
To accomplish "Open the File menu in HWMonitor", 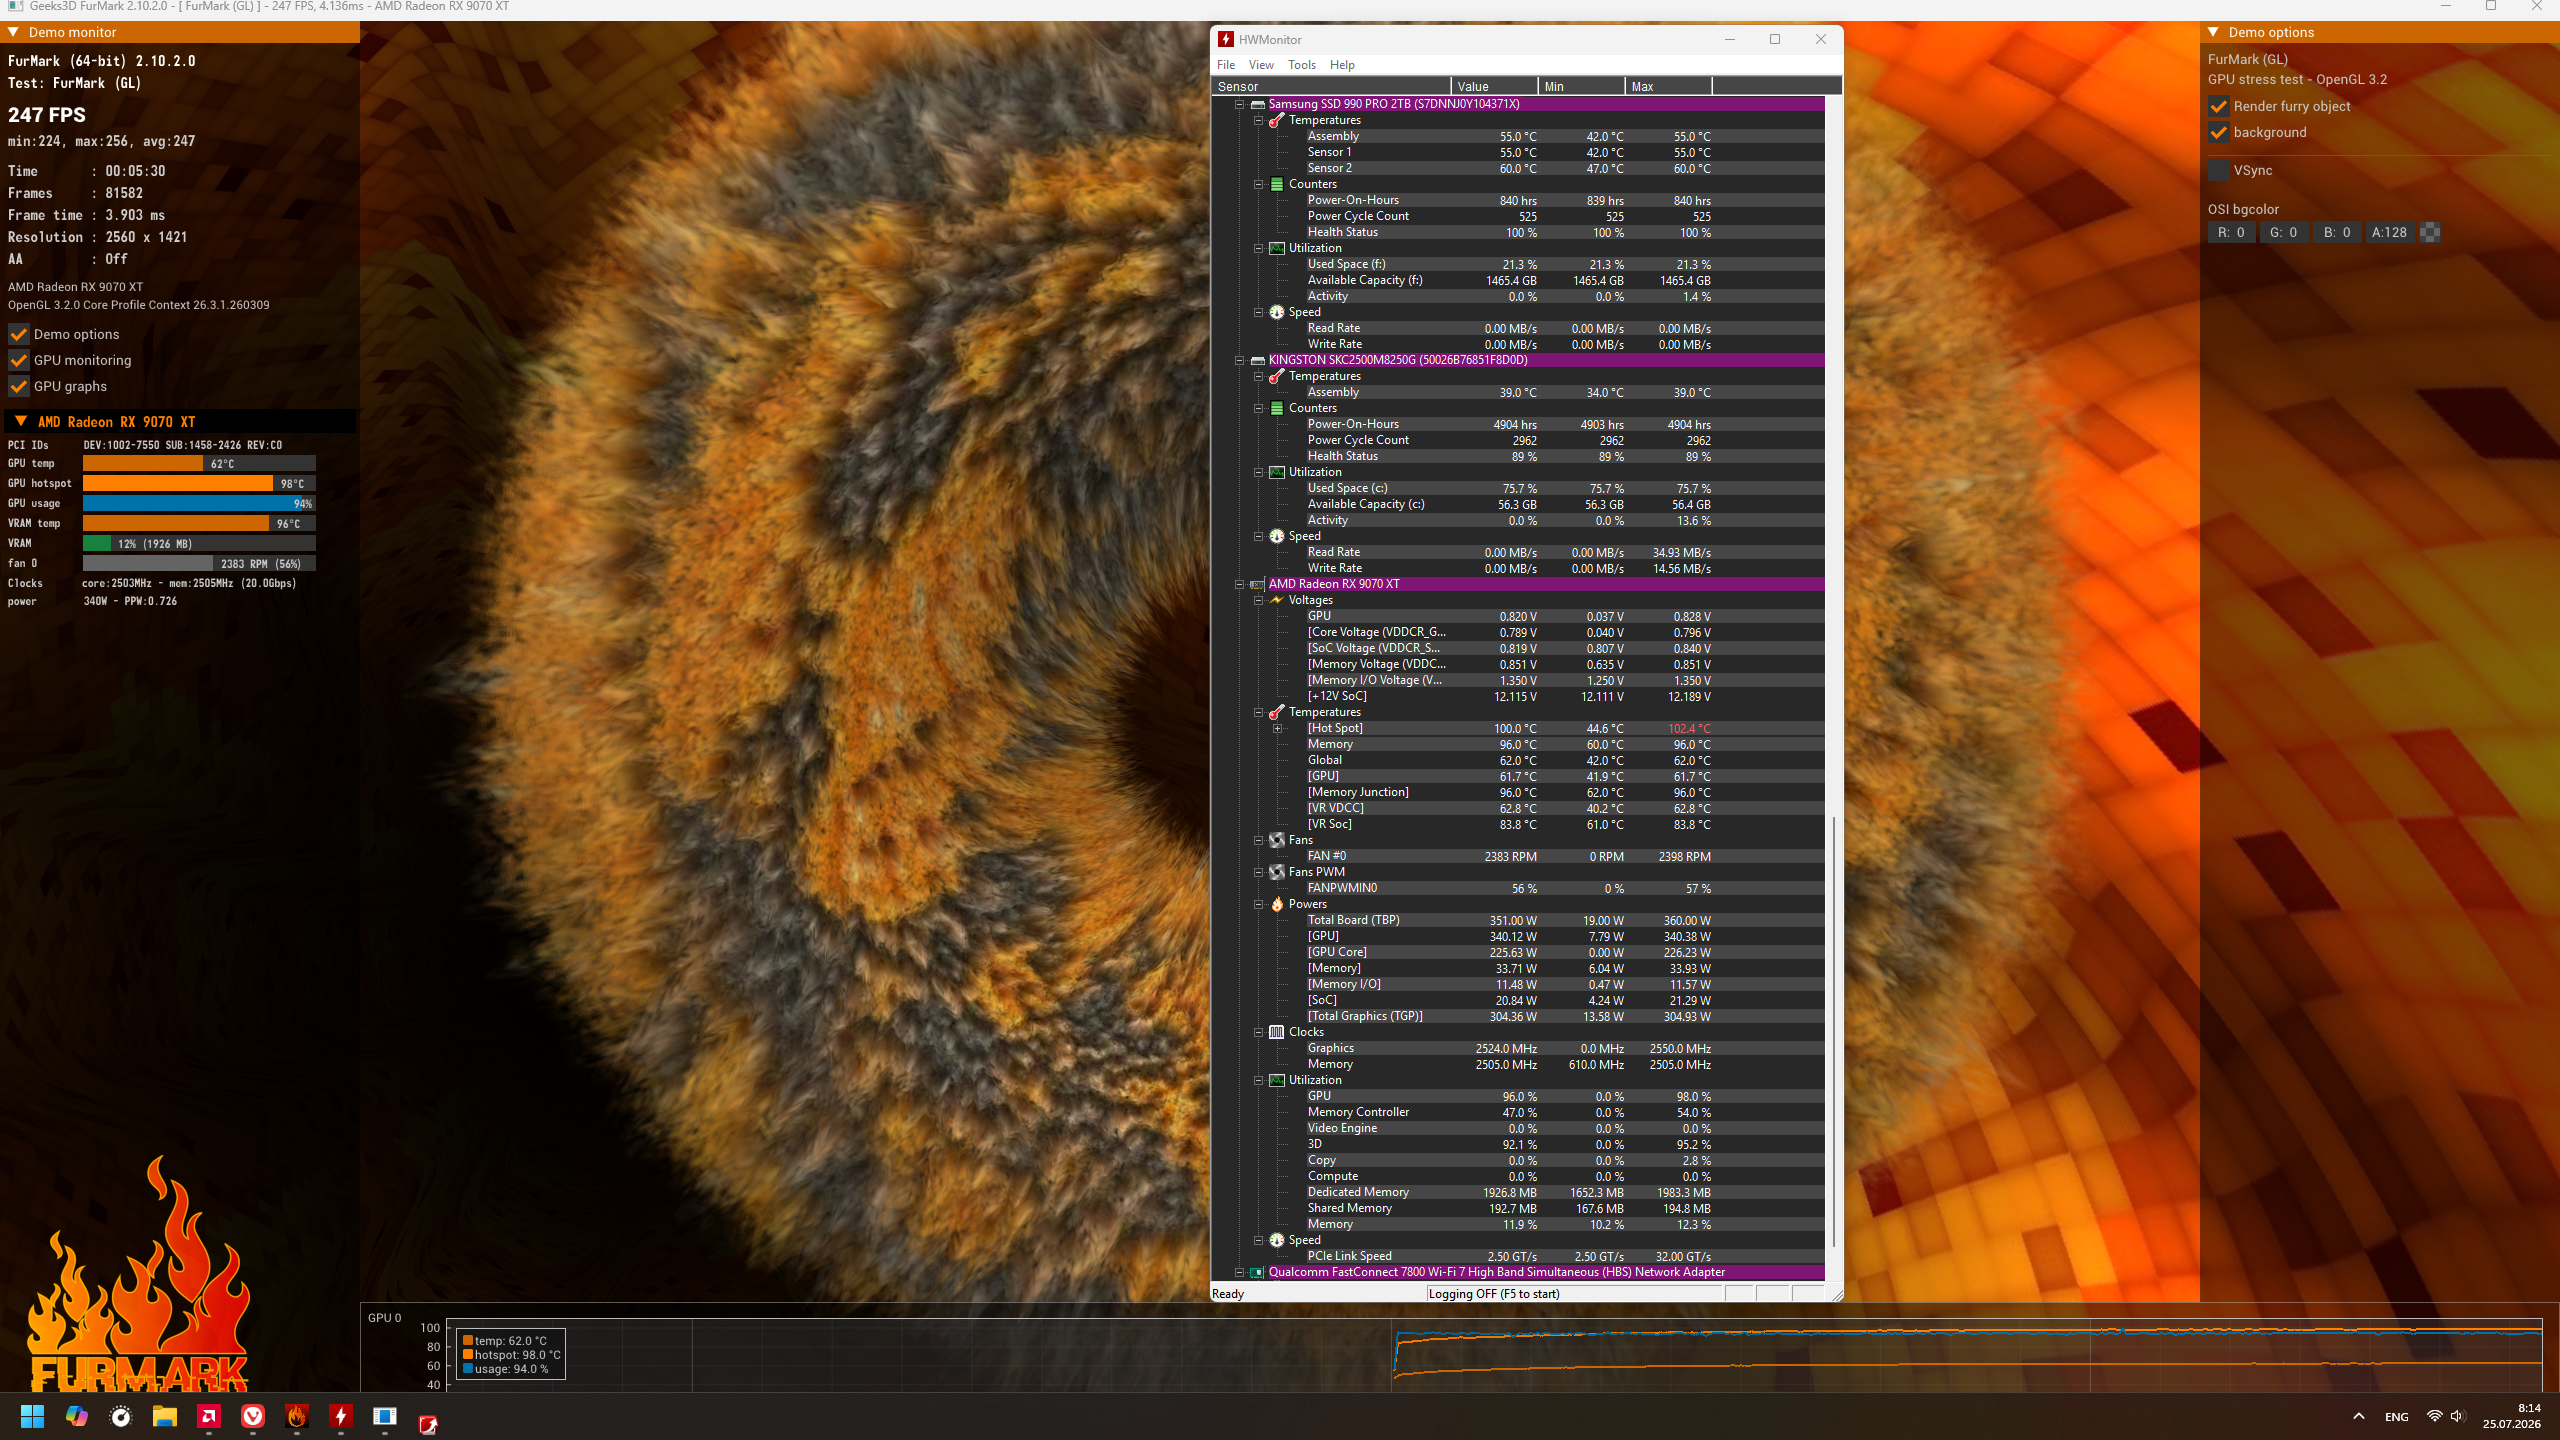I will tap(1226, 65).
